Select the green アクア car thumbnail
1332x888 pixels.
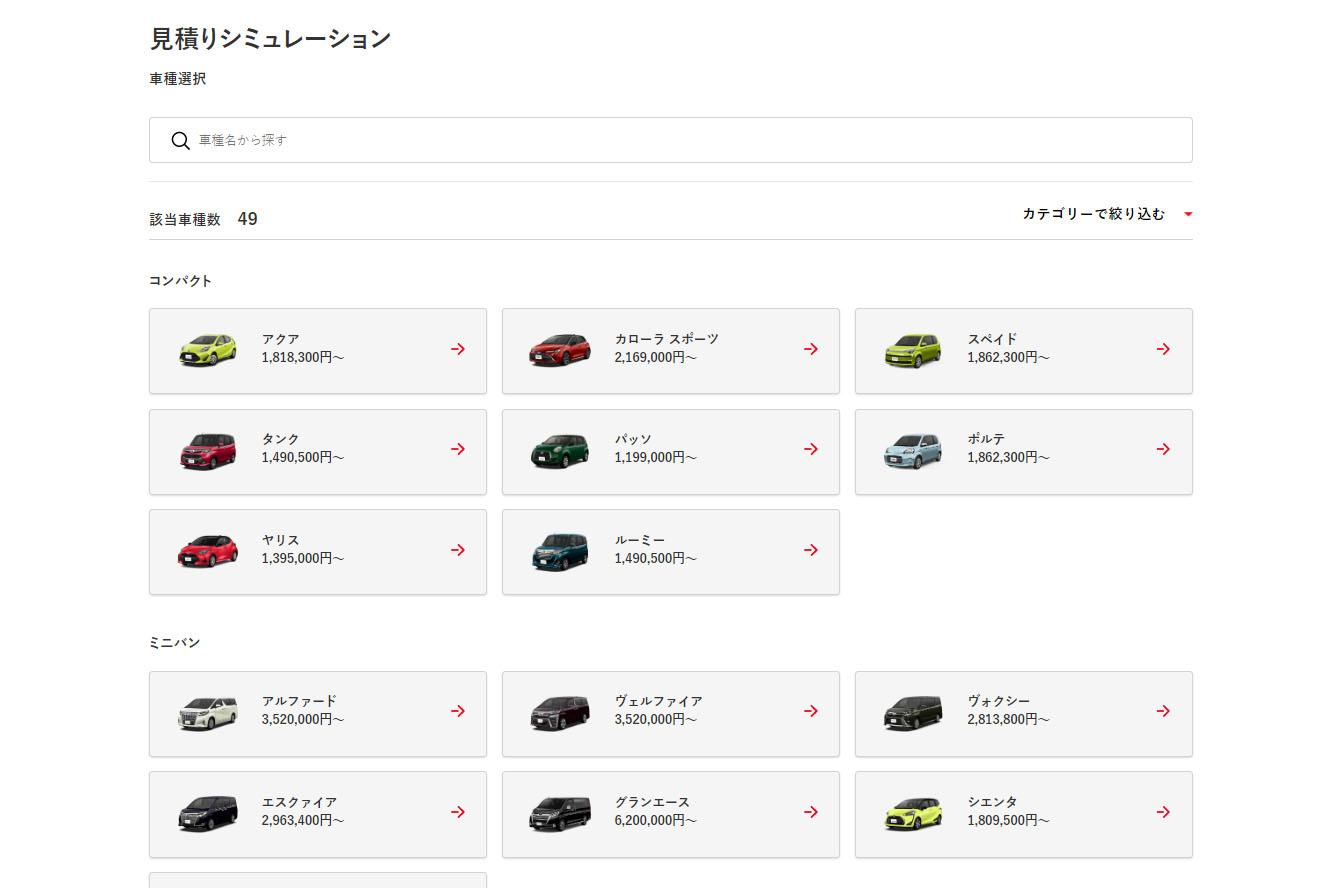[x=208, y=350]
